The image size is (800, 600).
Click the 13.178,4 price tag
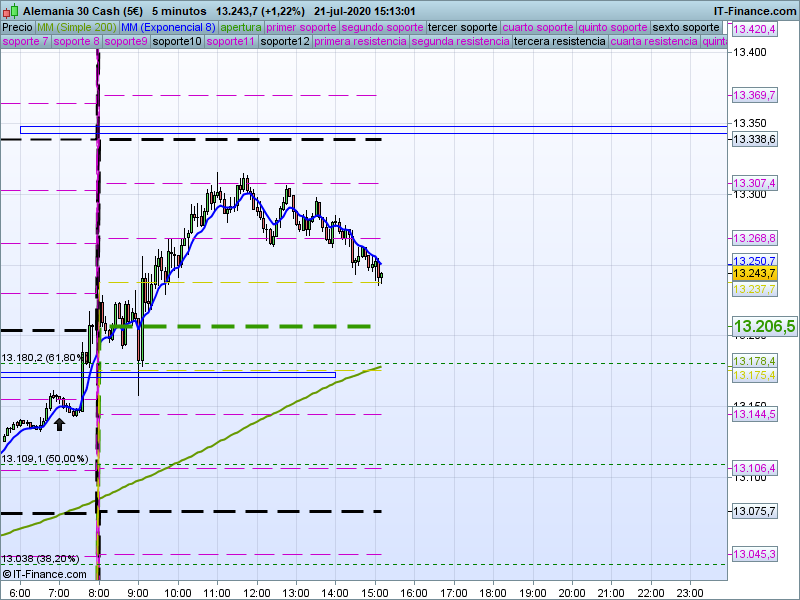tap(754, 361)
